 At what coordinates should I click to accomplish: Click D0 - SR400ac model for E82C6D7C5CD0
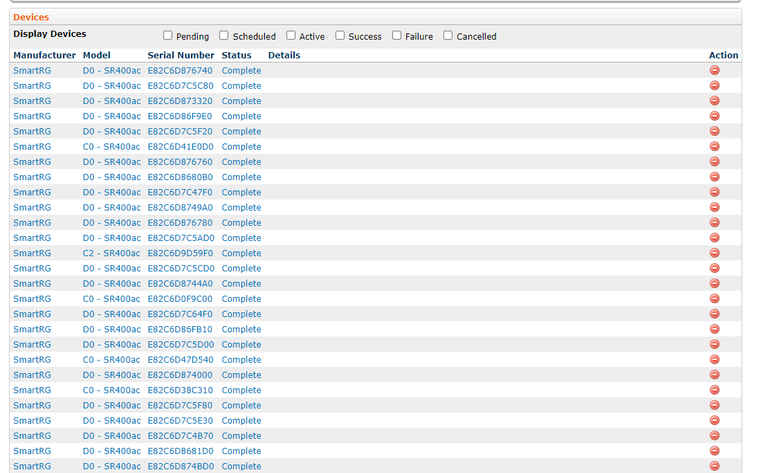[112, 268]
